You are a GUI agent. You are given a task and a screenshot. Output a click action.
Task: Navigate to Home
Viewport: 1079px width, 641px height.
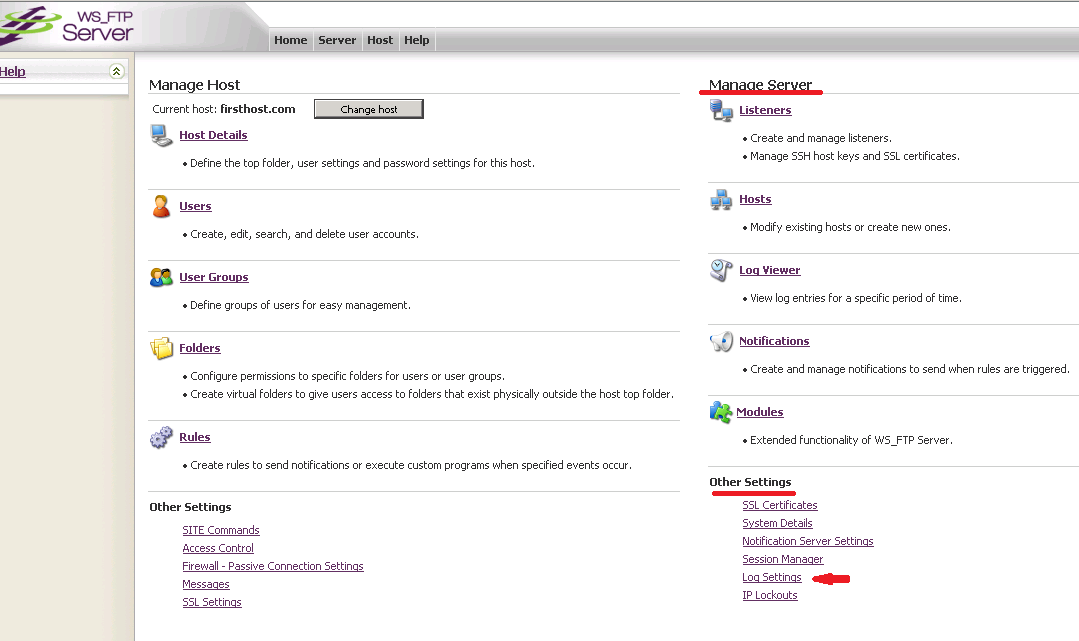[290, 40]
